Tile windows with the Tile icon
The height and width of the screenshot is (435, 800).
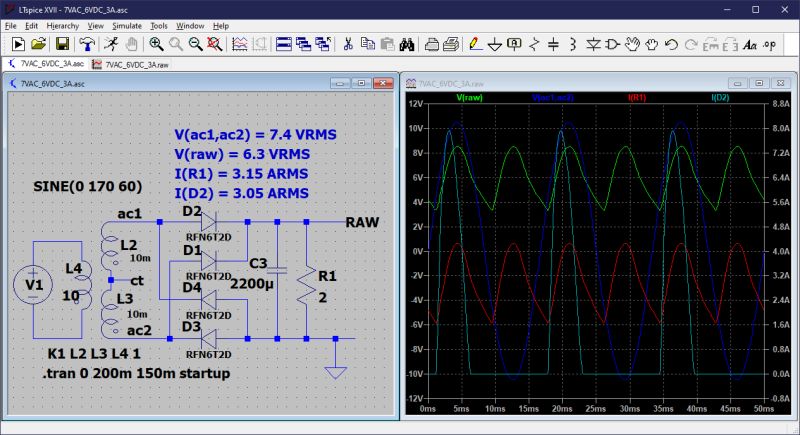pyautogui.click(x=284, y=45)
